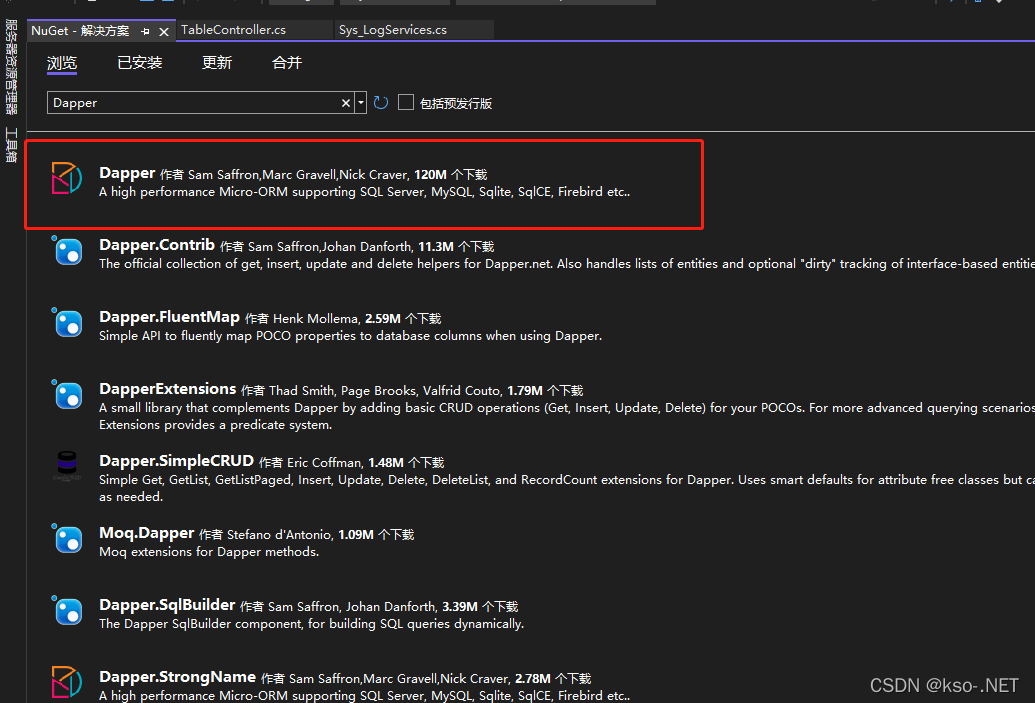Click the Dapper SqlBuilder component description
Screen dimensions: 1035x703
[312, 624]
